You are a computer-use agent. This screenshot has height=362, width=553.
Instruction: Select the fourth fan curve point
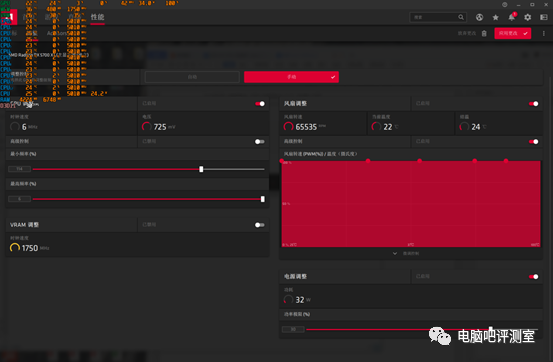coord(475,161)
